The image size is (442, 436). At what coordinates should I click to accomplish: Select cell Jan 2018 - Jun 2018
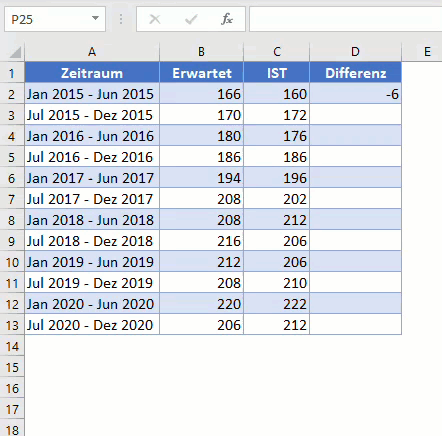[92, 220]
